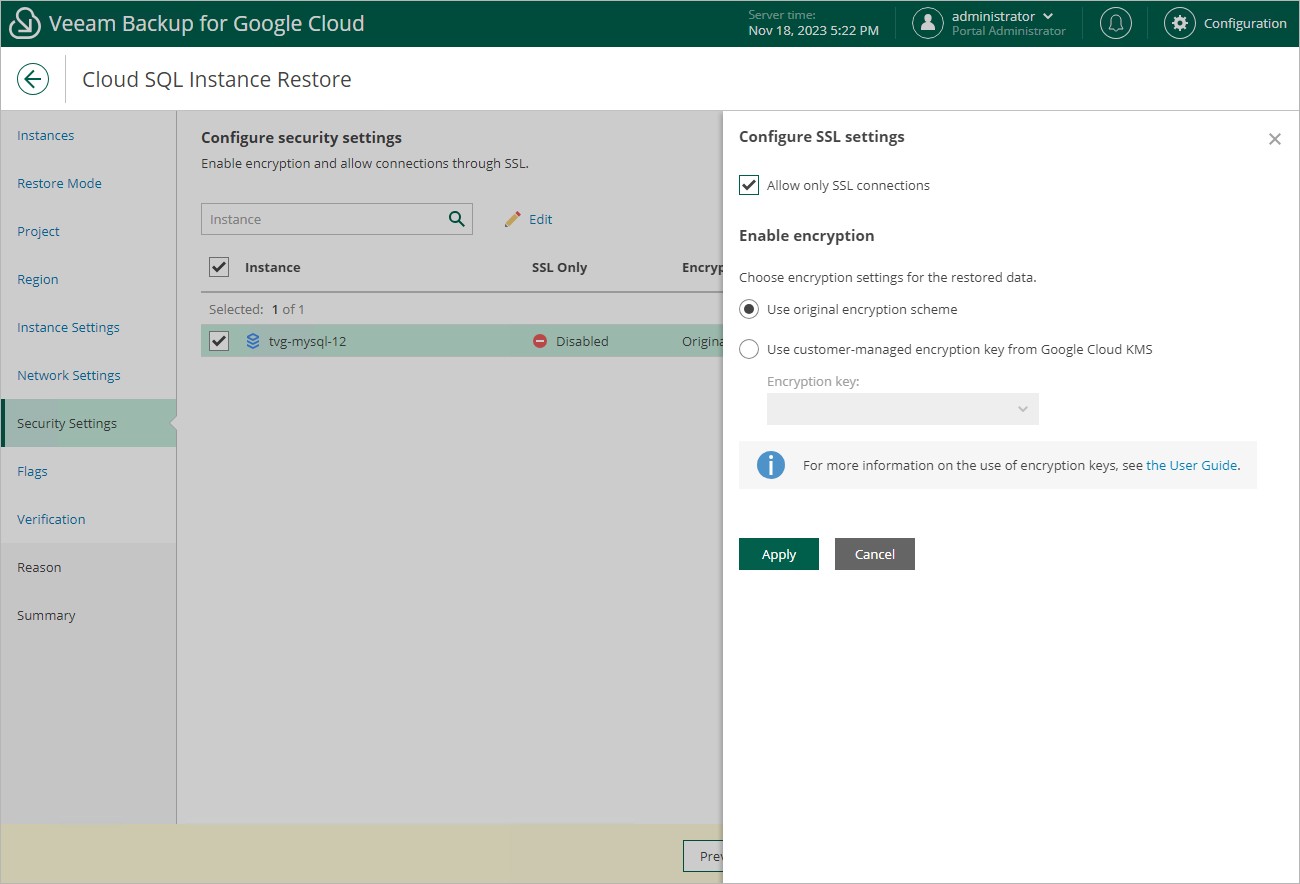Open the notifications bell
Image resolution: width=1300 pixels, height=884 pixels.
pos(1116,23)
